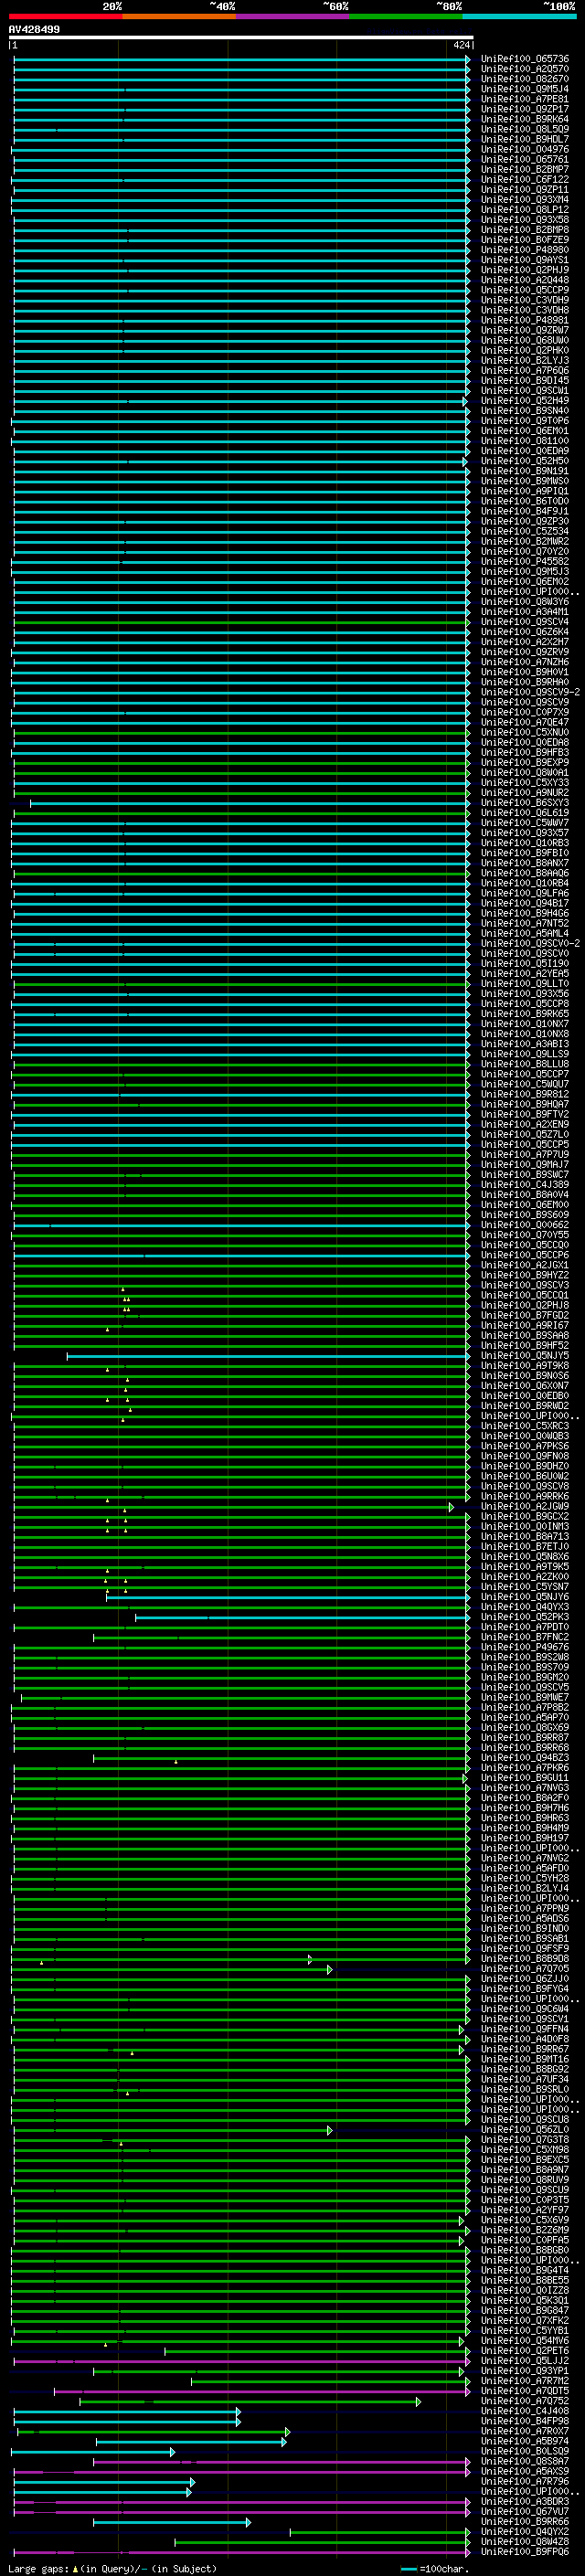The image size is (585, 2576).
Task: Click the arrowhead of the UniRef100_C4J408 alignment
Action: tap(238, 2412)
